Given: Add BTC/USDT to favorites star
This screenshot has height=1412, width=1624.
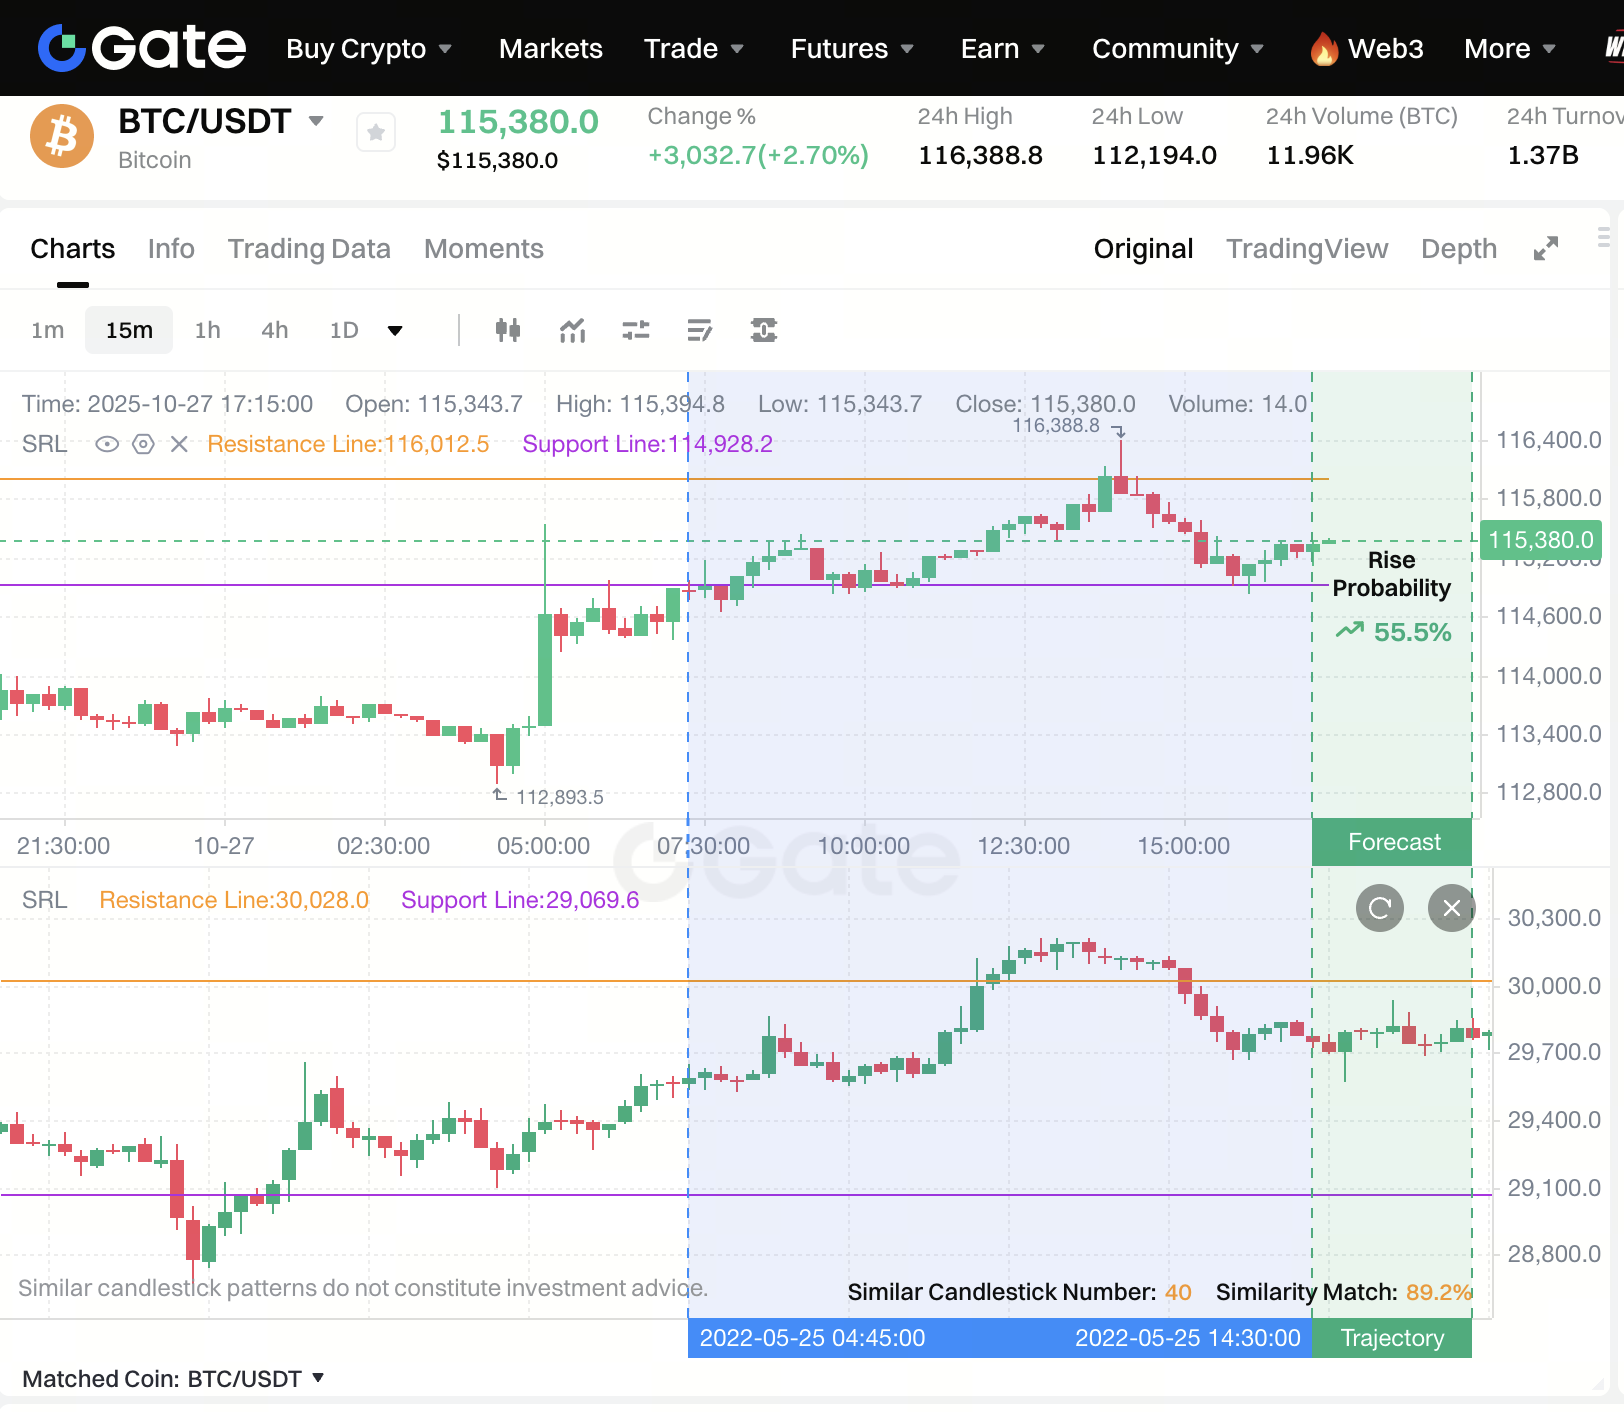Looking at the screenshot, I should (376, 133).
